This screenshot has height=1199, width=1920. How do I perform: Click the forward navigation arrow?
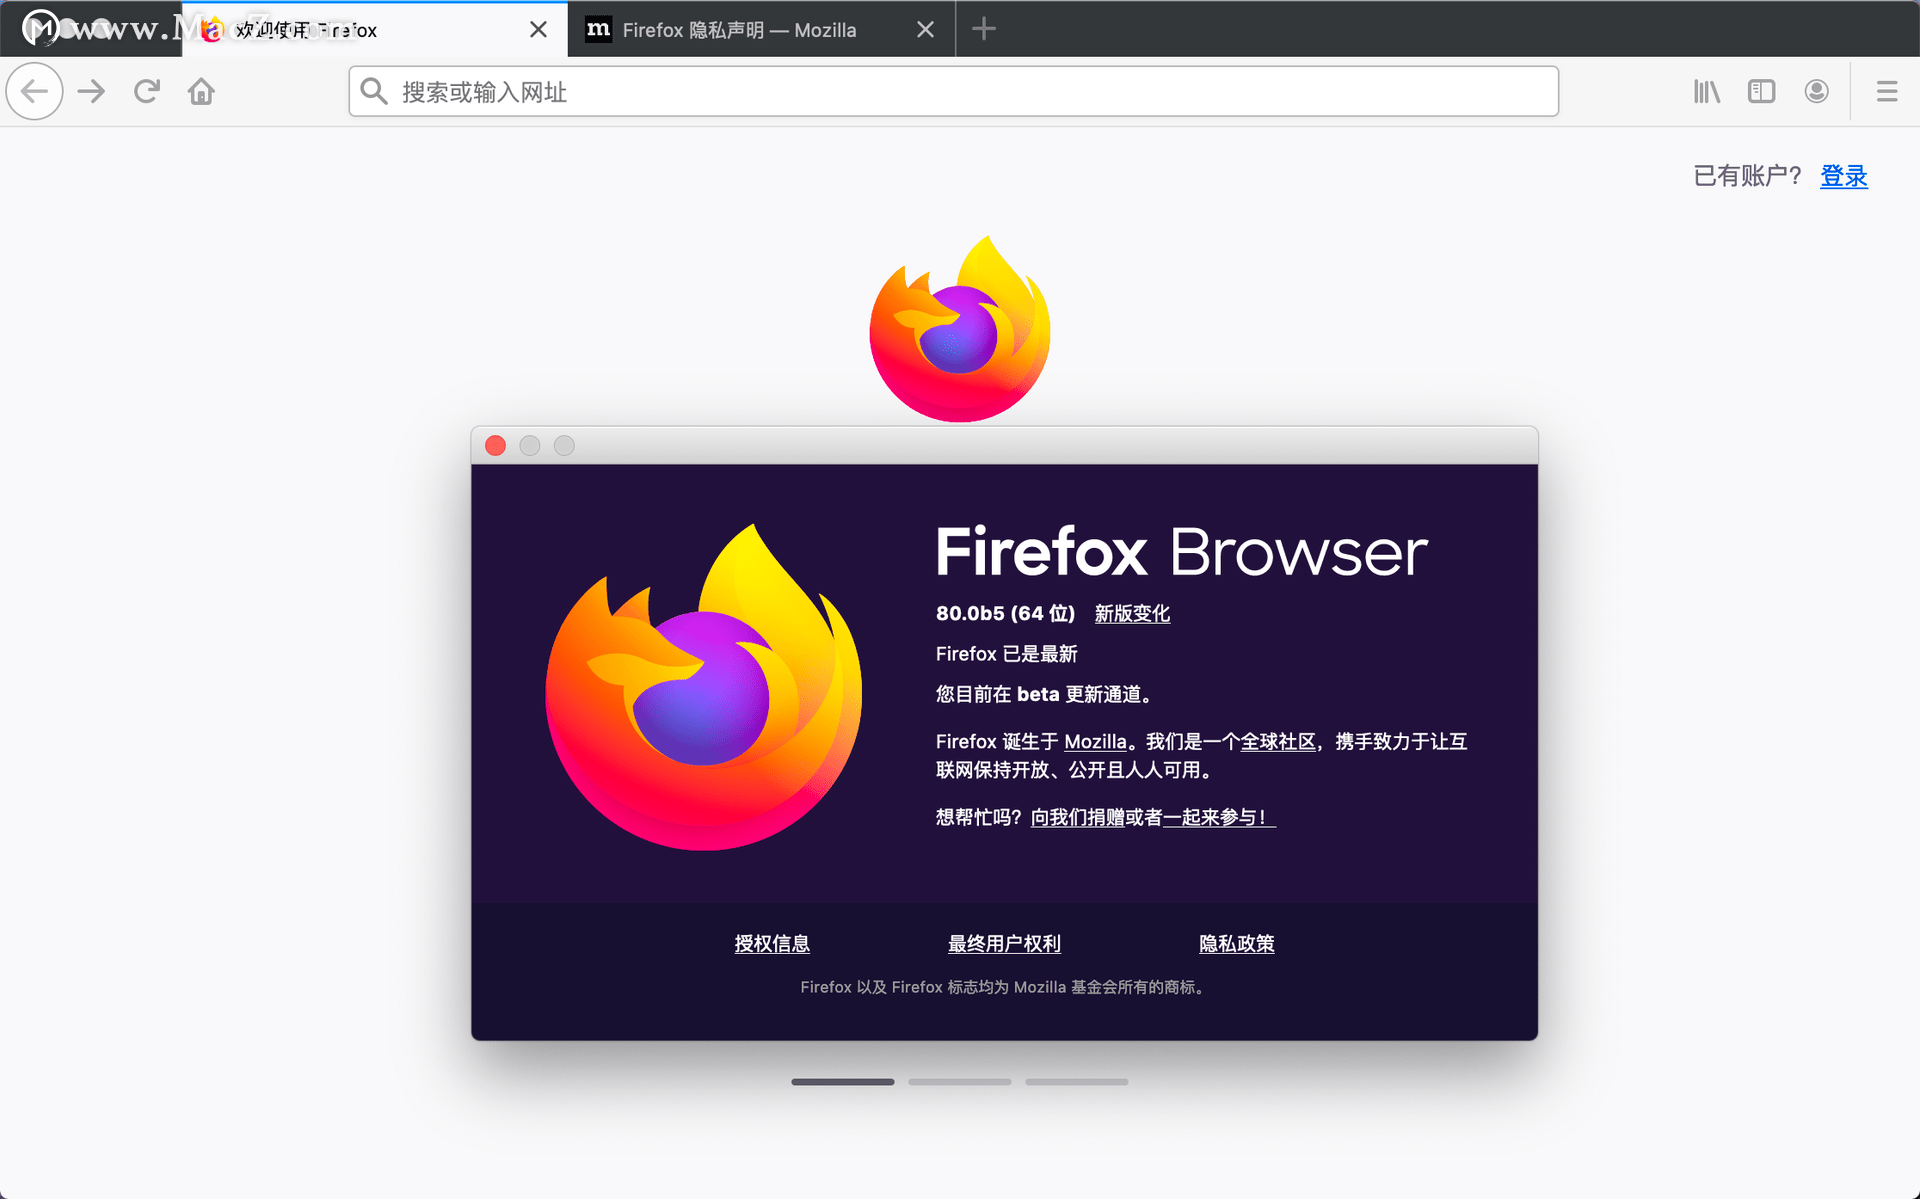(x=92, y=92)
